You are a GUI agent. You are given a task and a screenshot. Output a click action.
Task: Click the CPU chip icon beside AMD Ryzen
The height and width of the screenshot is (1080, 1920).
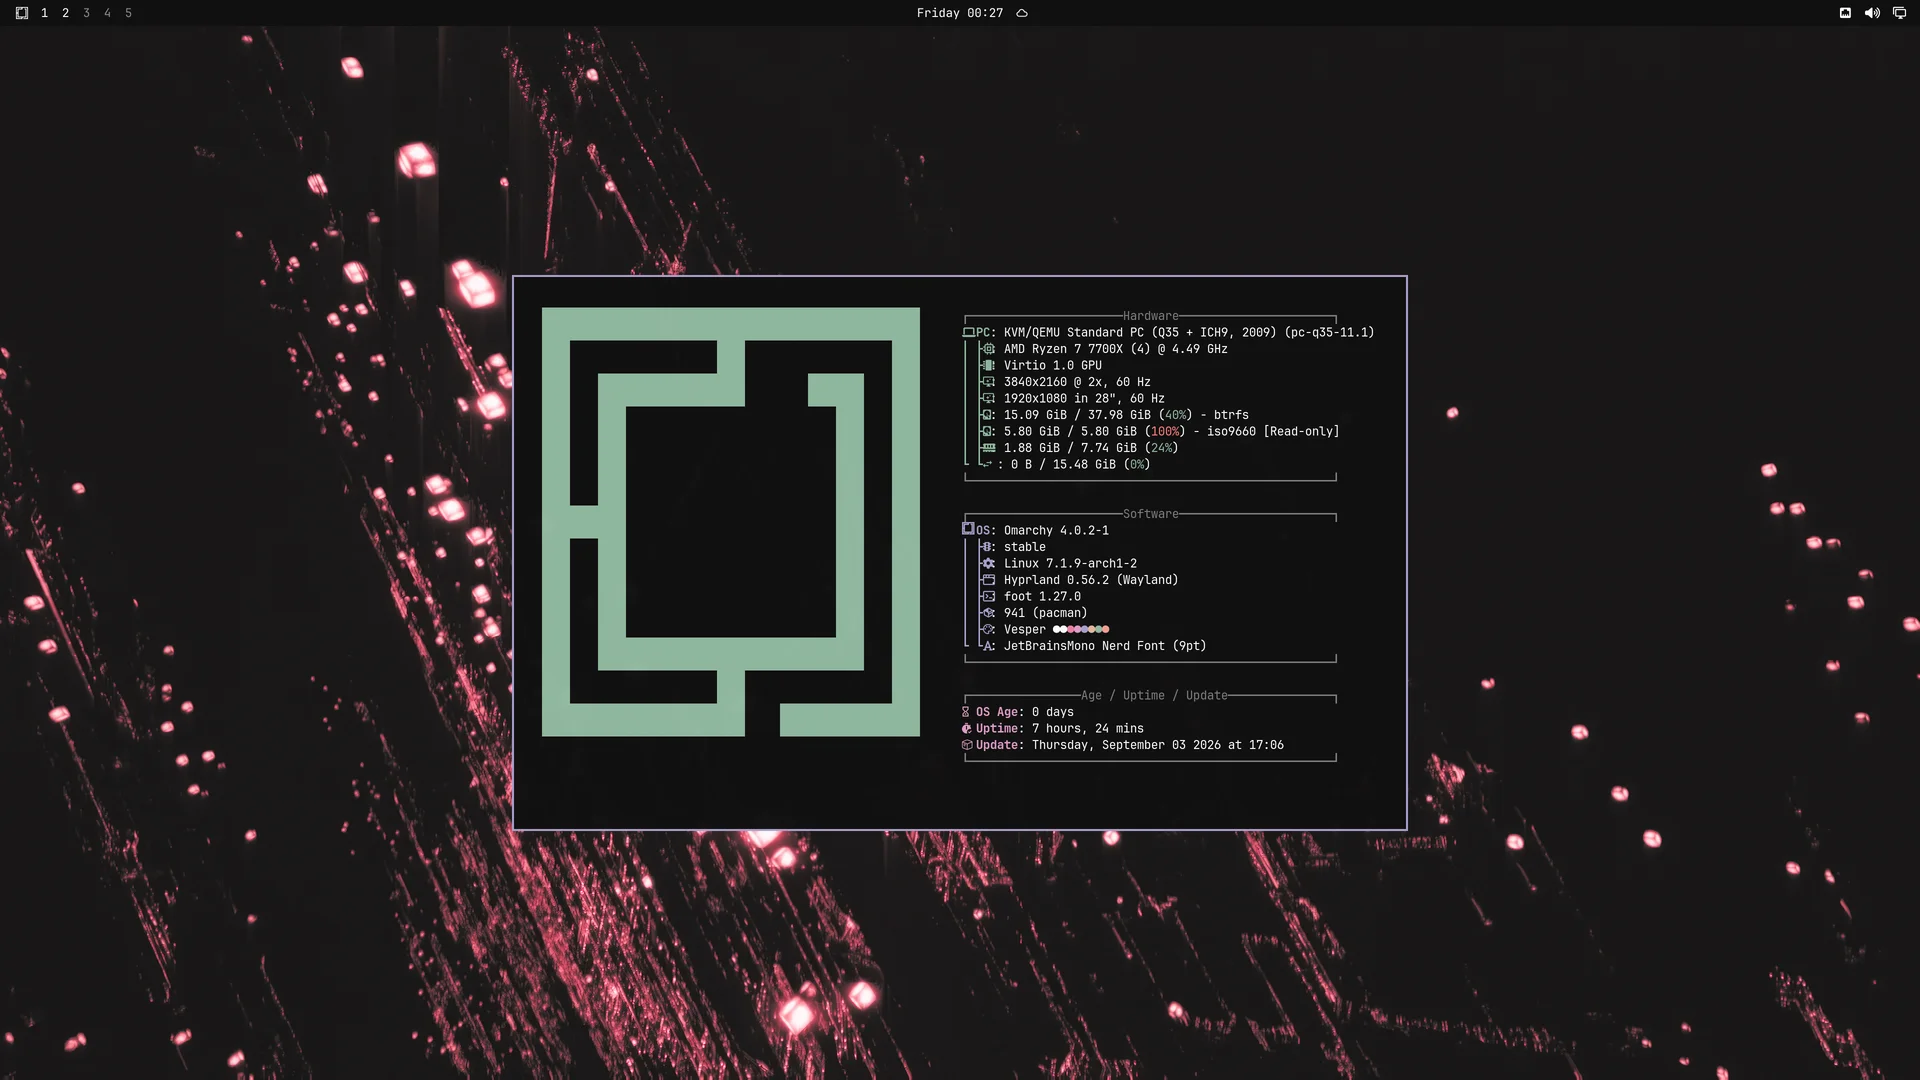click(988, 349)
